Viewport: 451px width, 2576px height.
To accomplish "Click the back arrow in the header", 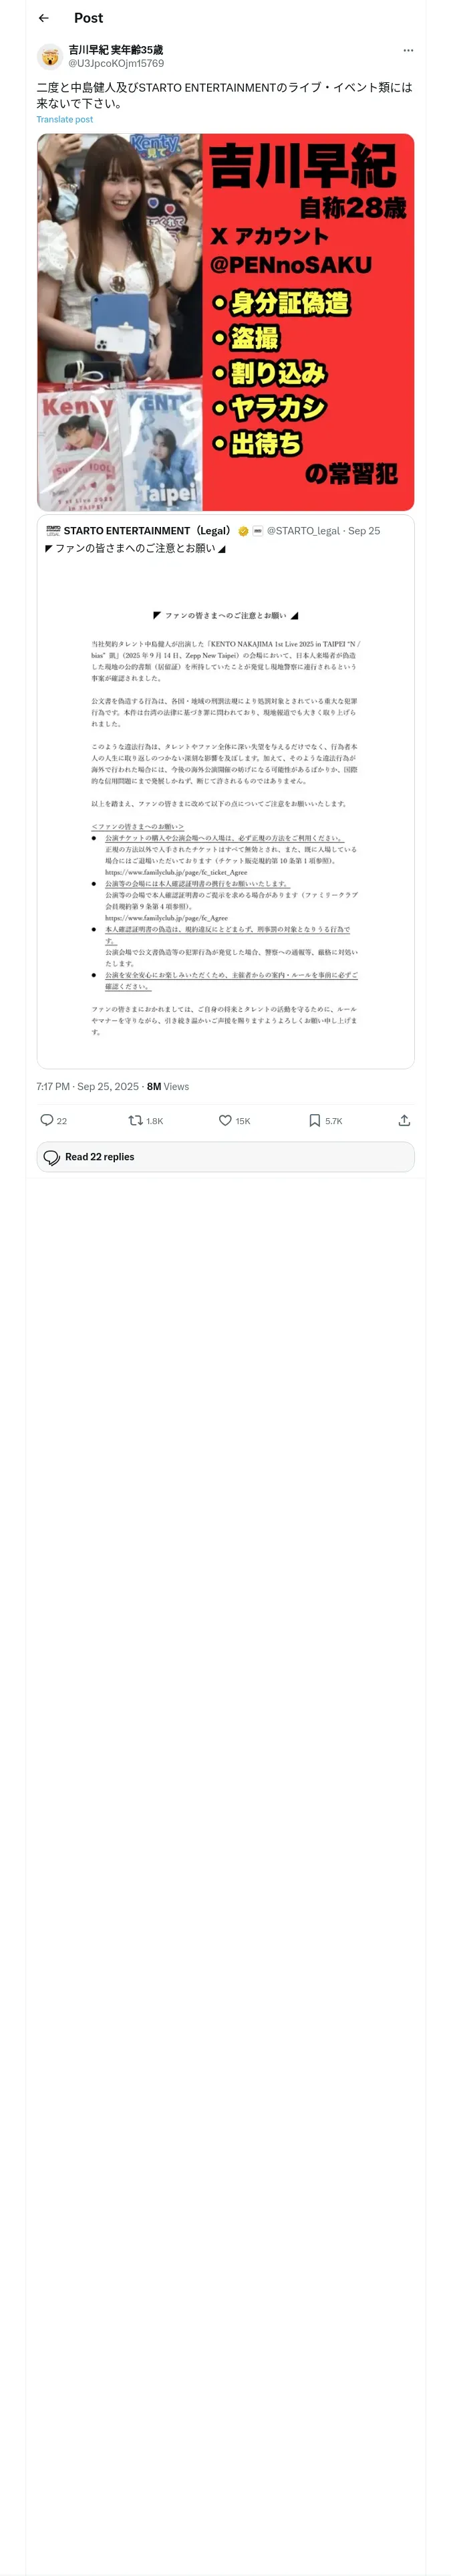I will [43, 18].
